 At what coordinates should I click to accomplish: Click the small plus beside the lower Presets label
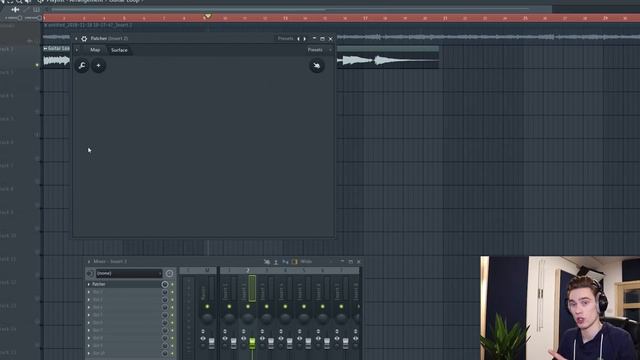pyautogui.click(x=330, y=50)
